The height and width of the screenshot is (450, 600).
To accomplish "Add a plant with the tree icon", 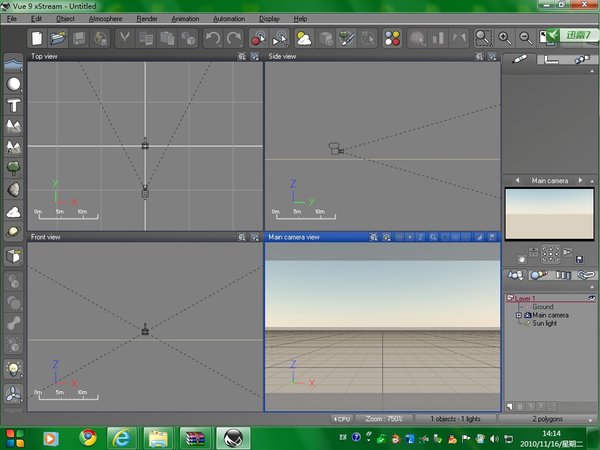I will pos(14,168).
